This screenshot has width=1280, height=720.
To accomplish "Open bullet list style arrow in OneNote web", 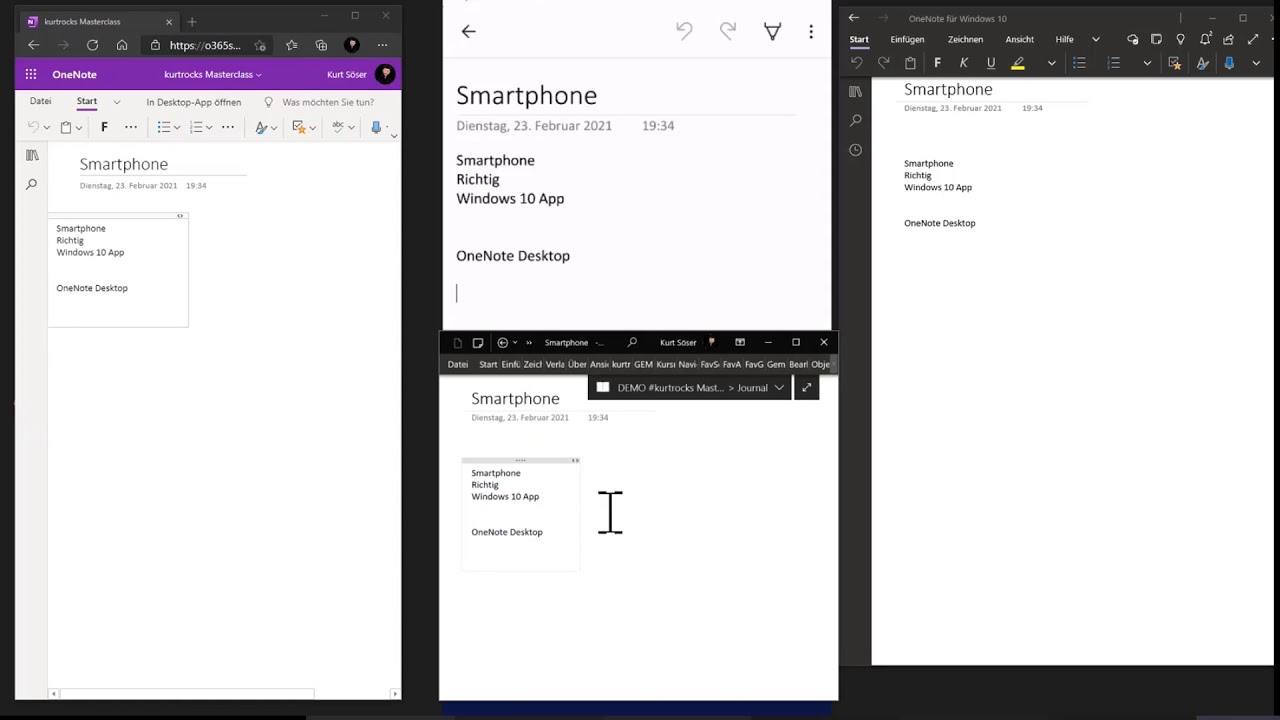I will (177, 128).
